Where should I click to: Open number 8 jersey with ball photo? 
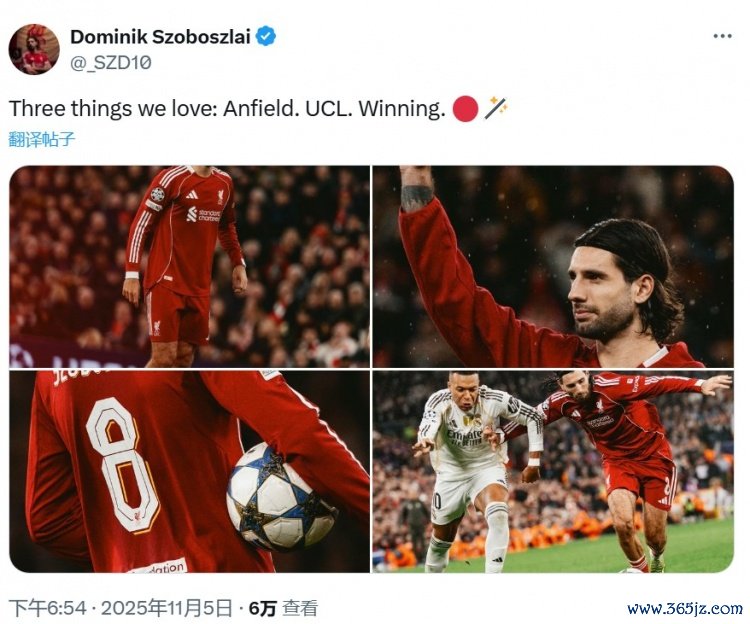(x=189, y=471)
